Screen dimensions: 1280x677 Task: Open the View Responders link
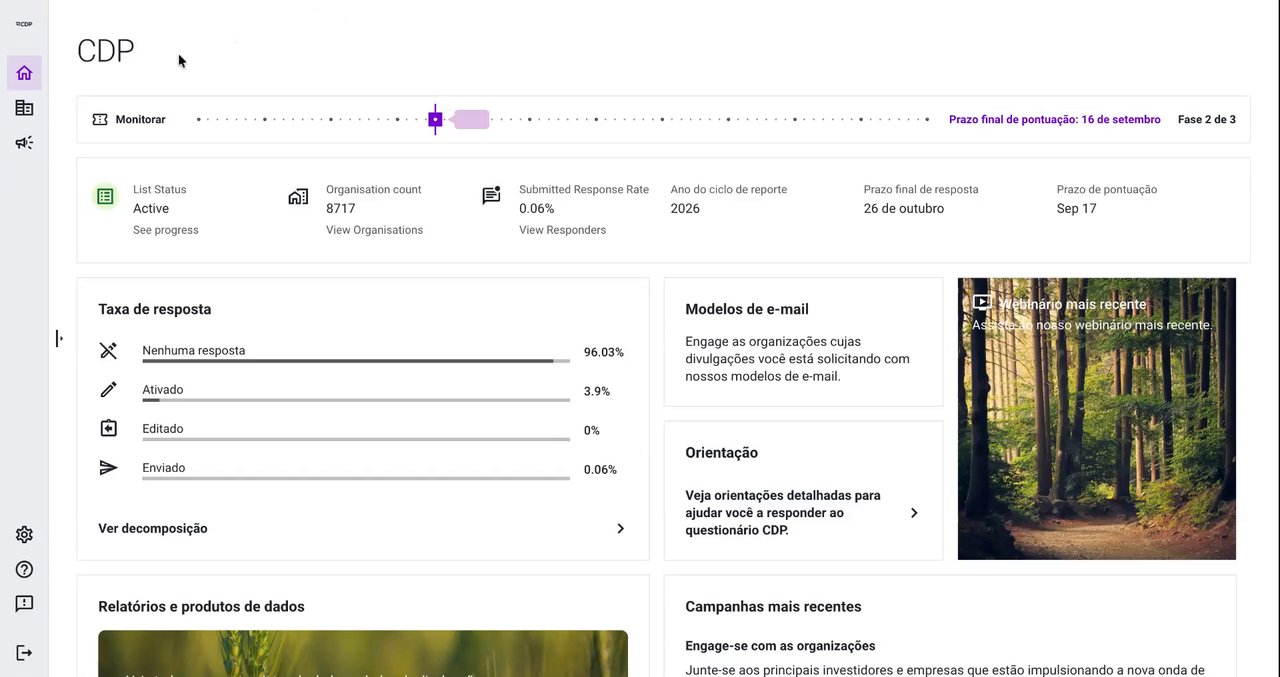tap(562, 230)
